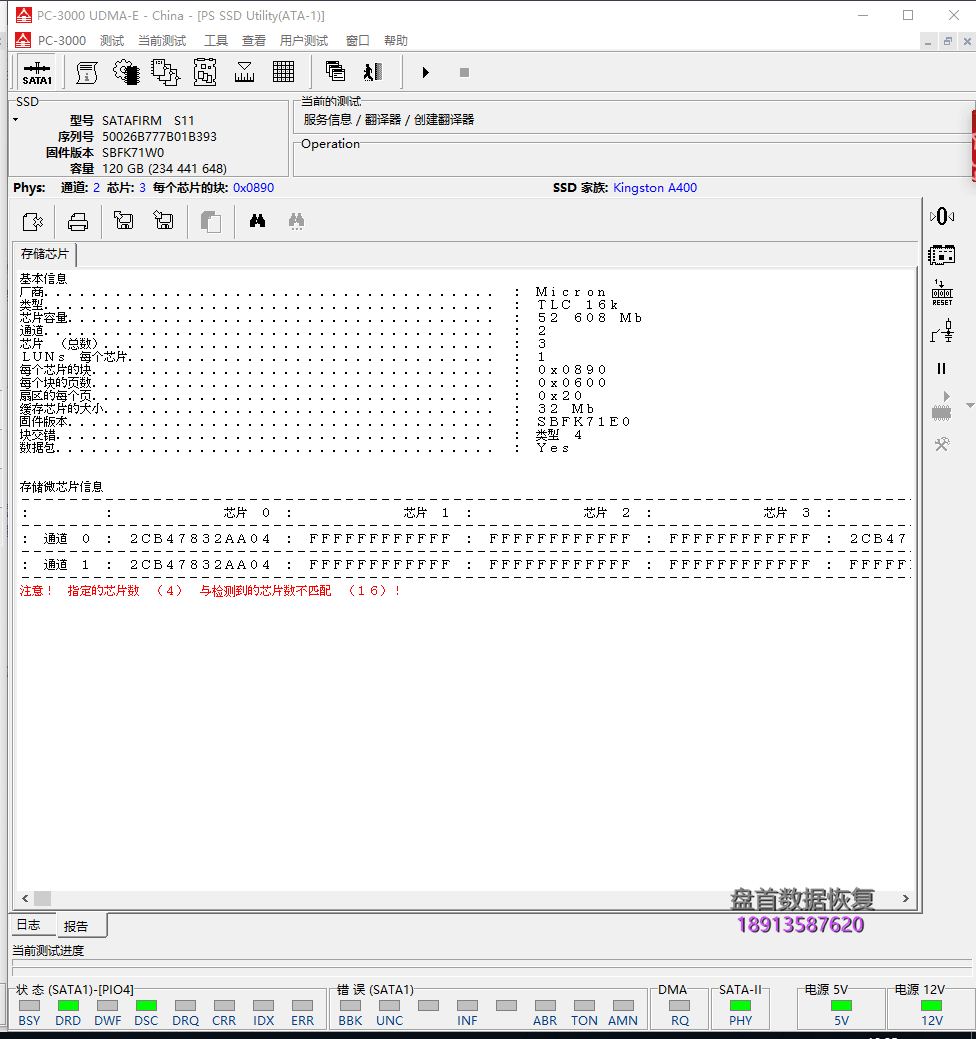Click the clear document icon
The width and height of the screenshot is (976, 1039).
point(32,221)
